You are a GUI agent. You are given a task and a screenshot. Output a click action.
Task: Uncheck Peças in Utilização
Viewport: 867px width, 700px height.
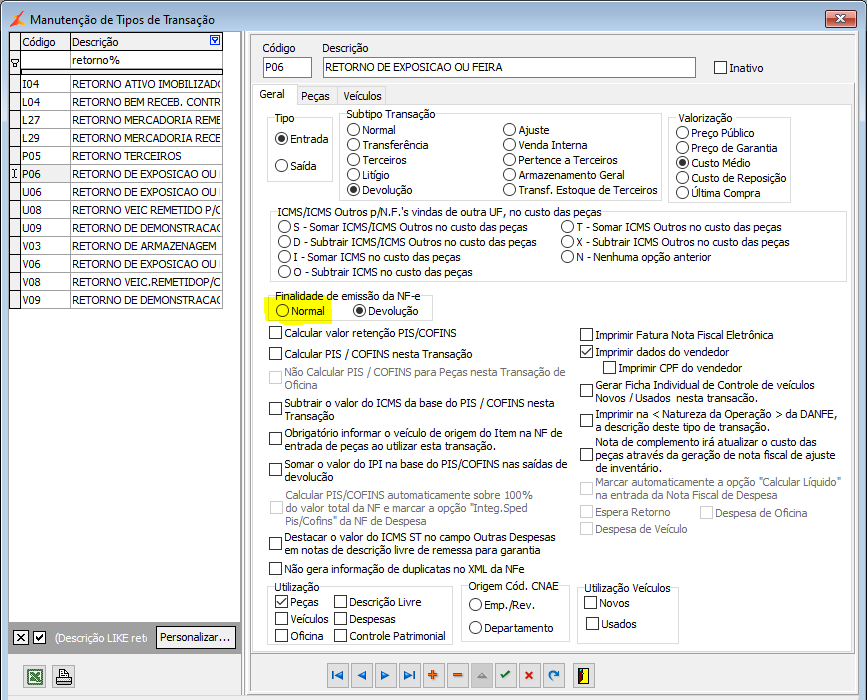tap(281, 602)
